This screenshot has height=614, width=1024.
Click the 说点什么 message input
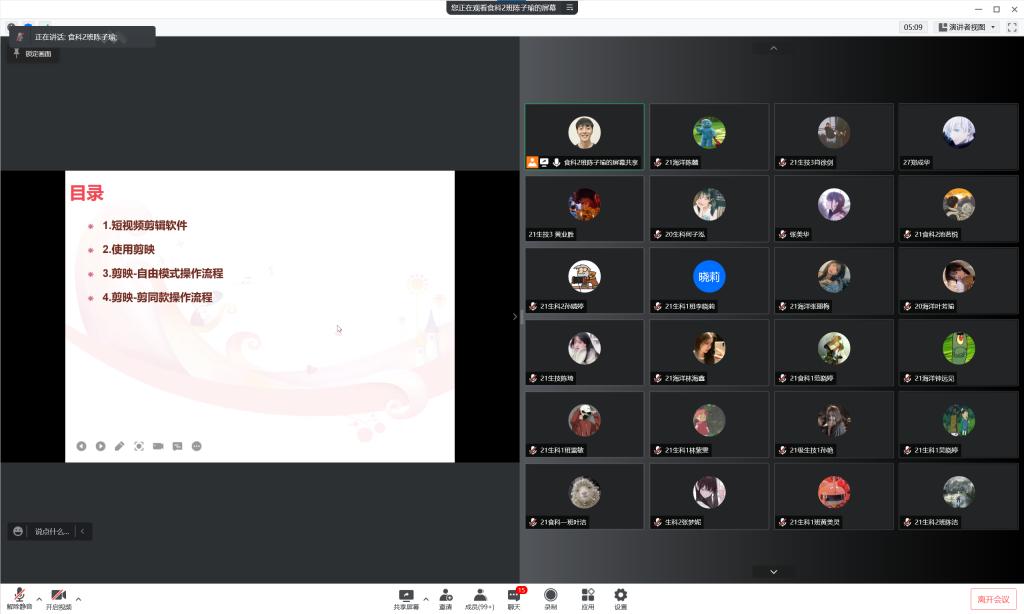(52, 532)
